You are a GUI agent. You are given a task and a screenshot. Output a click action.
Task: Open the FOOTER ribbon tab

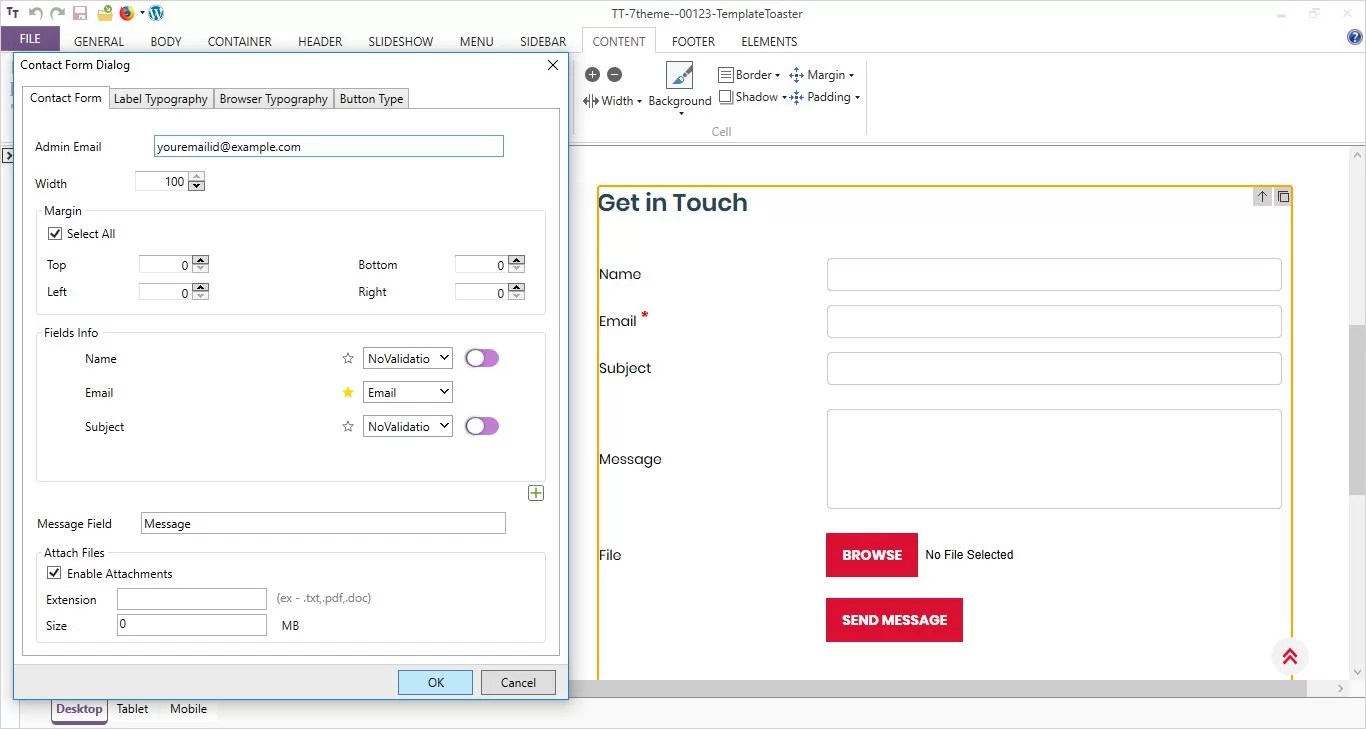693,41
